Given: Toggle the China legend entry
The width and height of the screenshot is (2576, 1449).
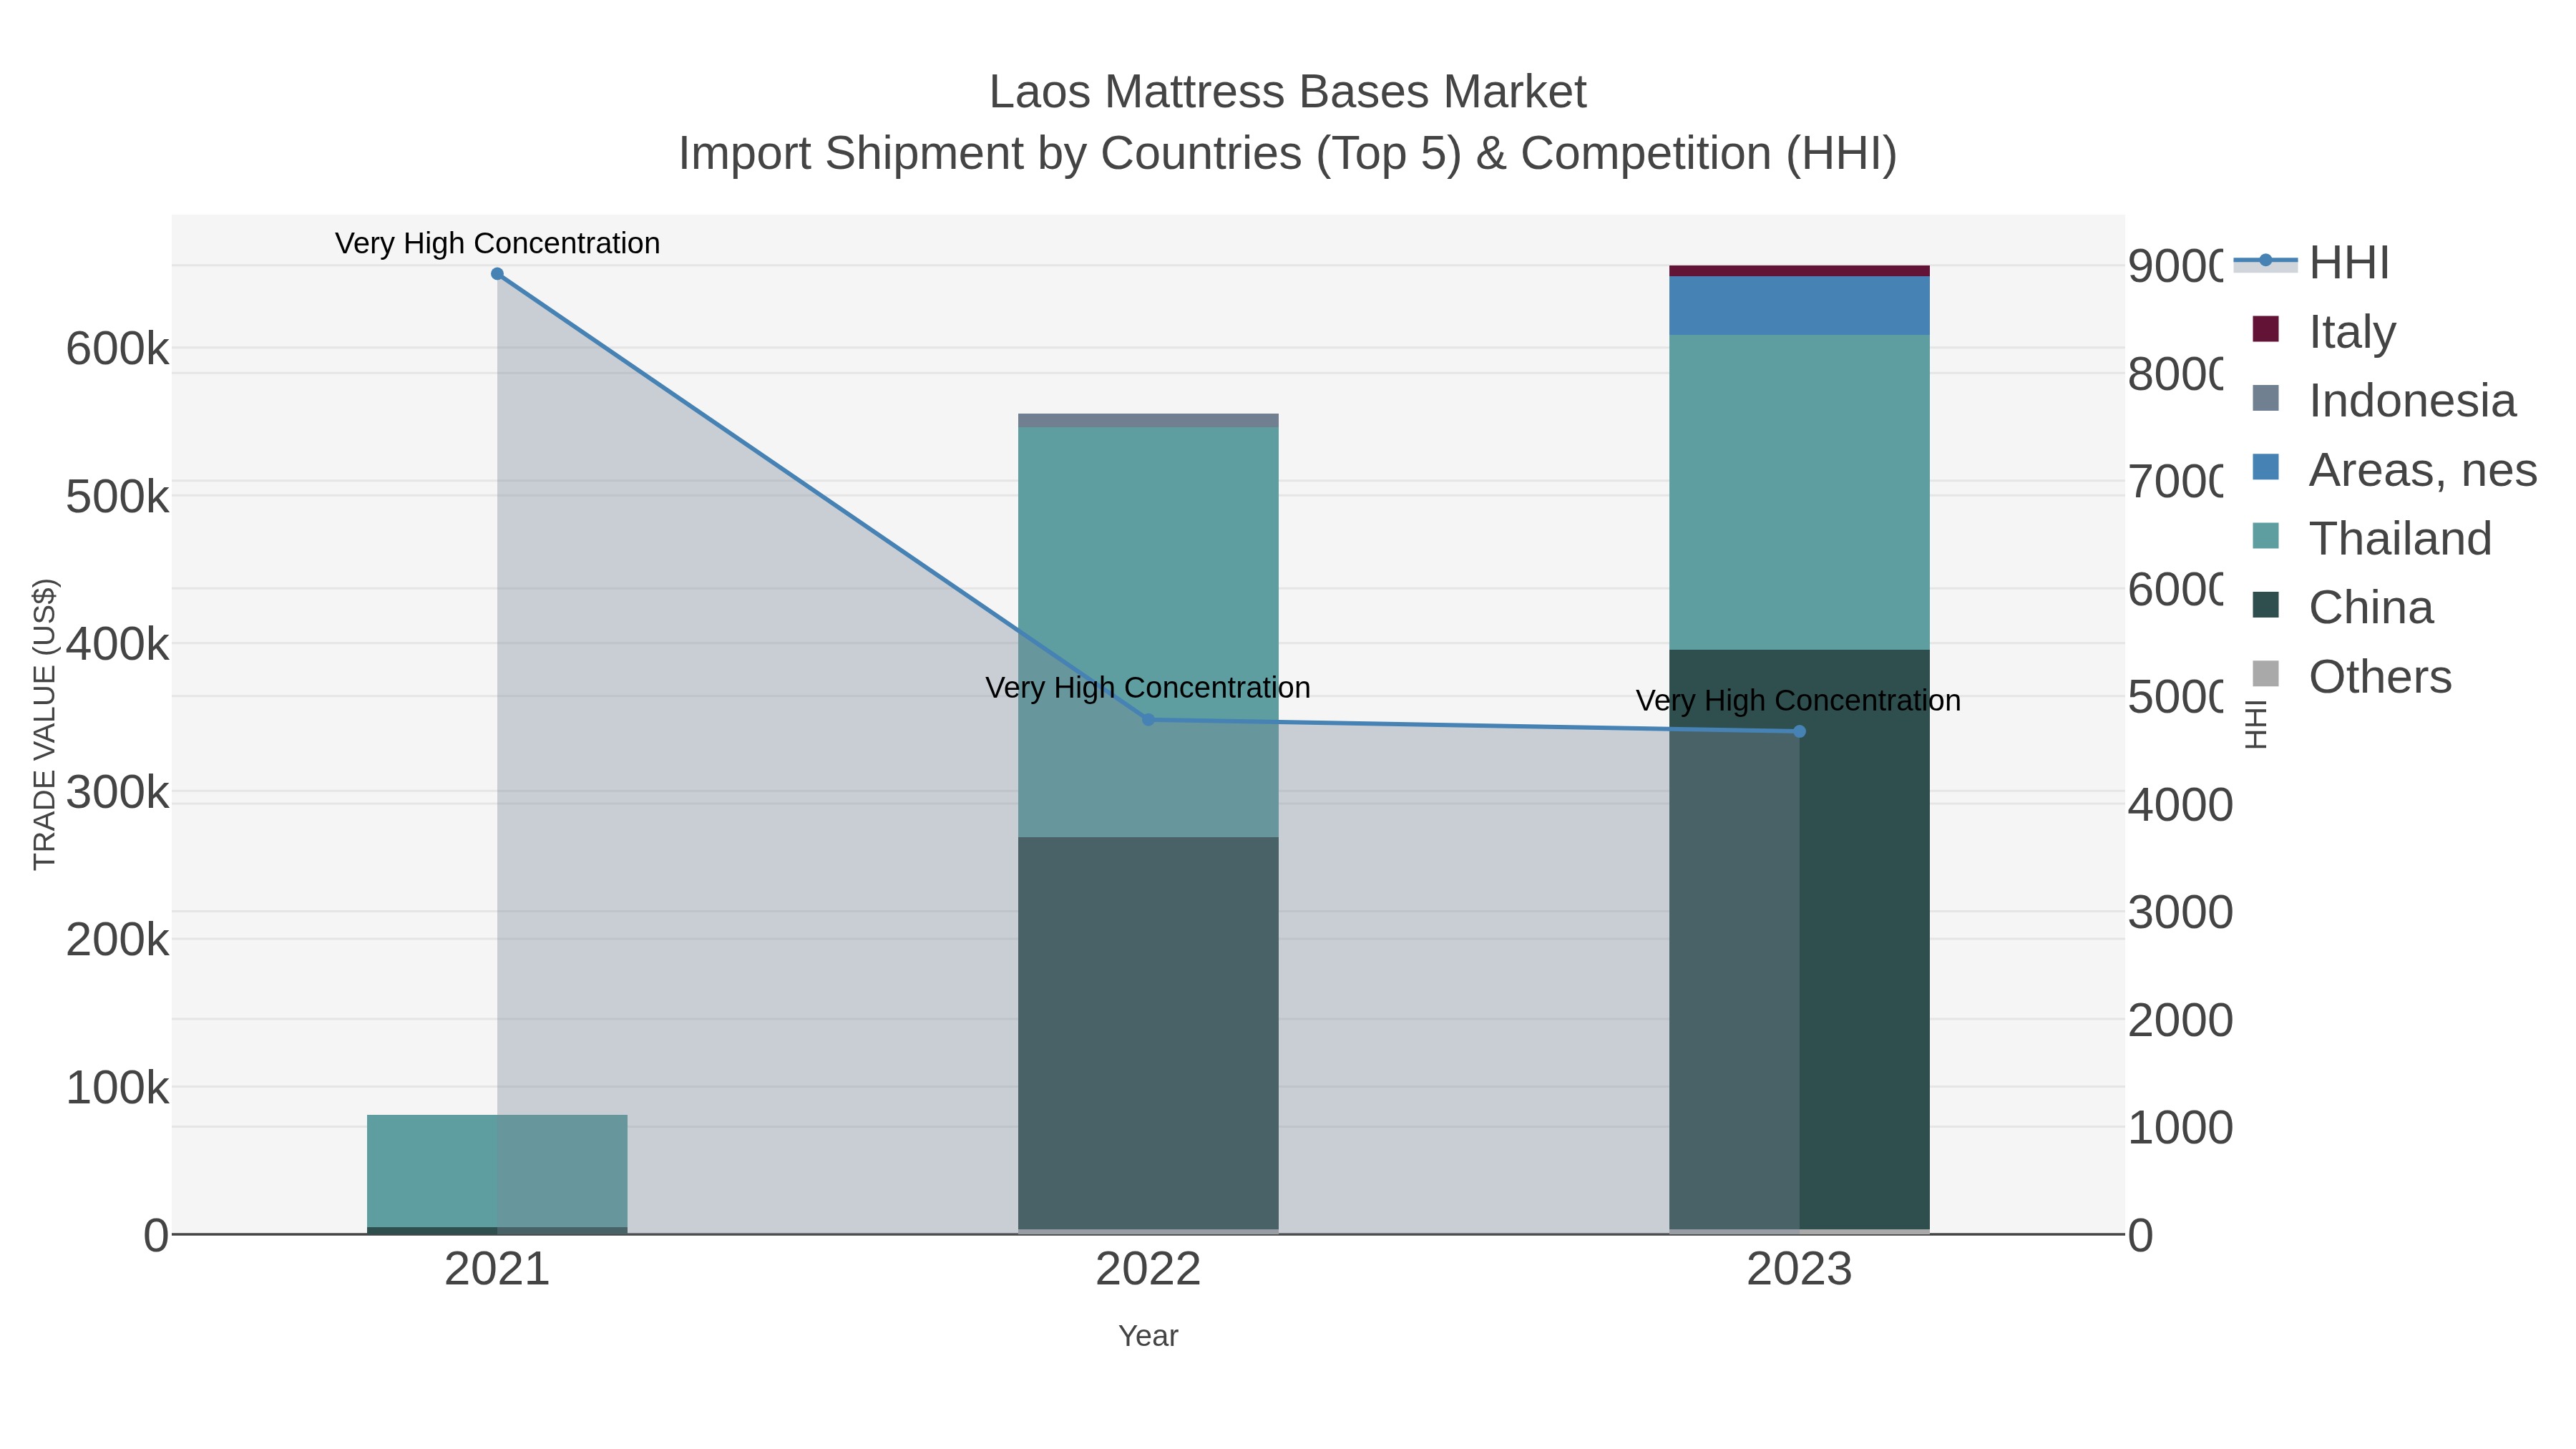Looking at the screenshot, I should [x=2342, y=608].
